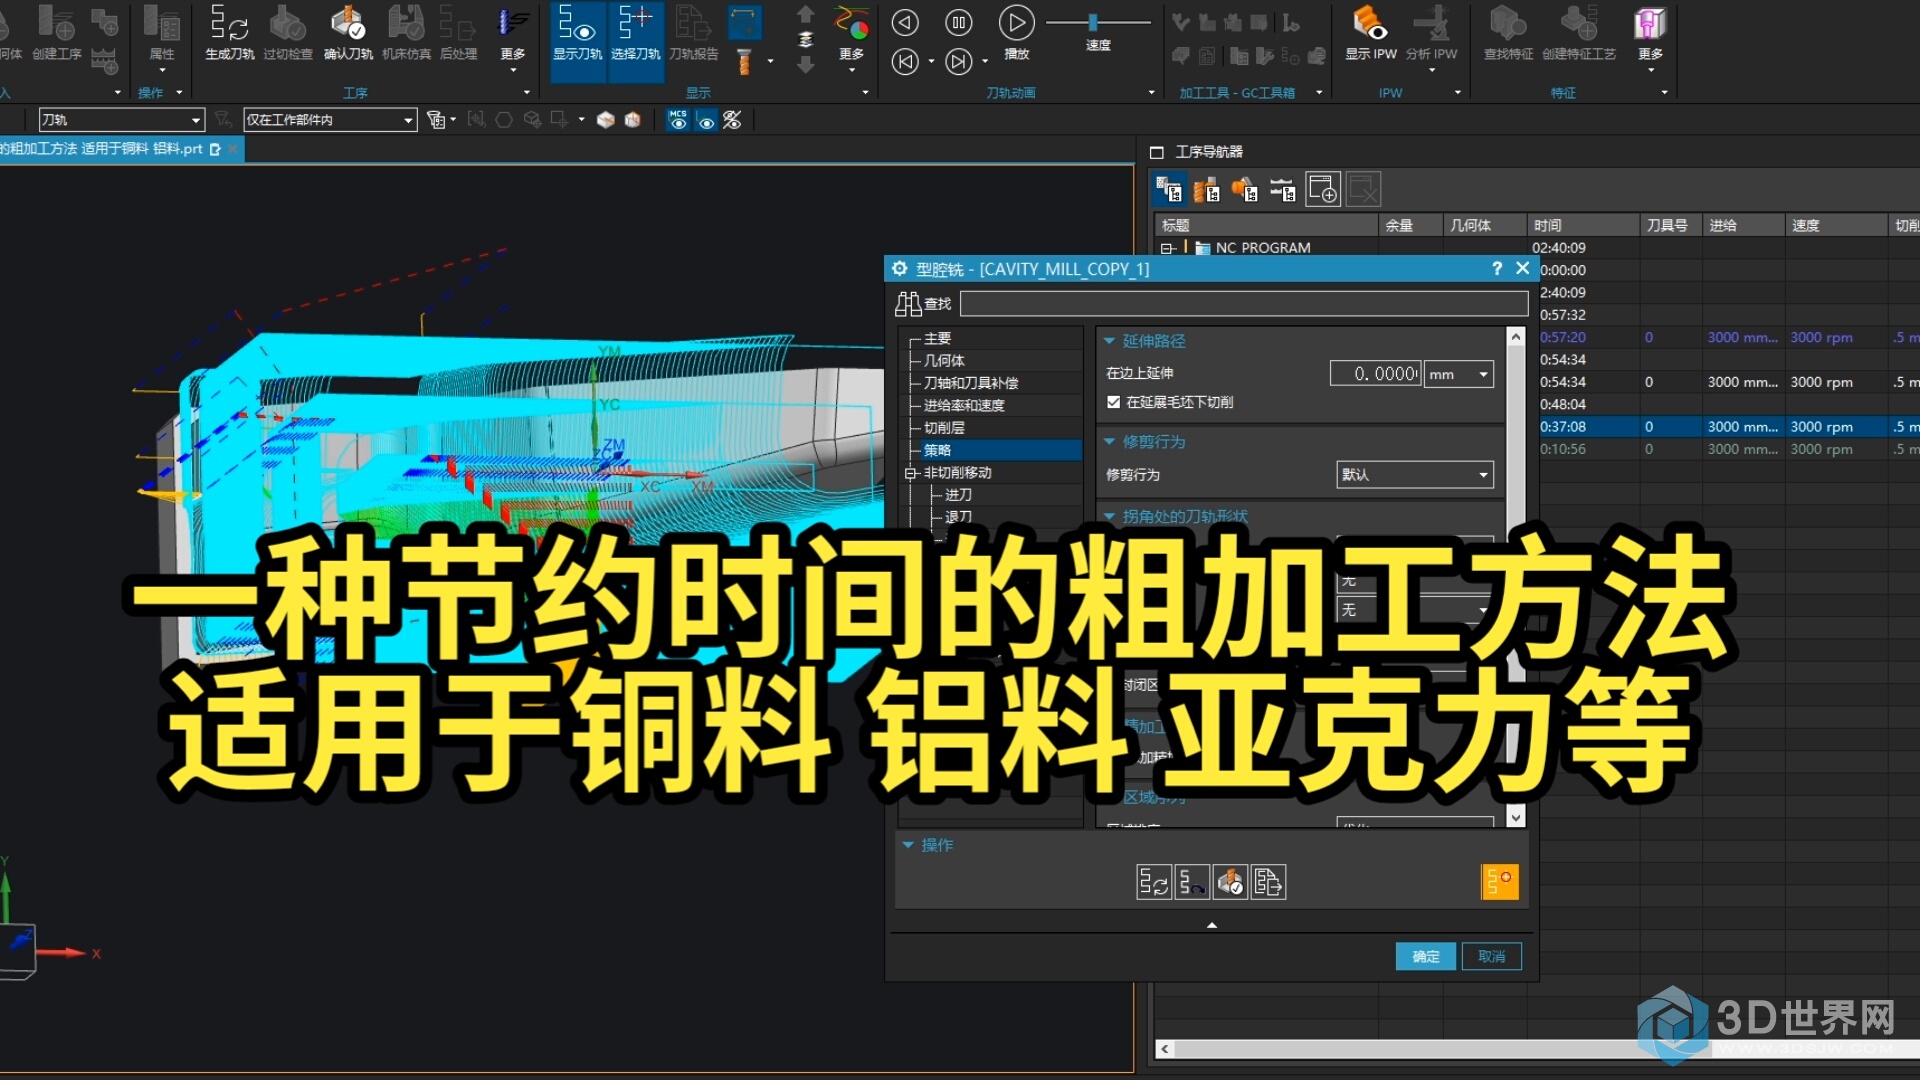The image size is (1920, 1080).
Task: Select 策略 in the dialog tree
Action: click(x=937, y=450)
